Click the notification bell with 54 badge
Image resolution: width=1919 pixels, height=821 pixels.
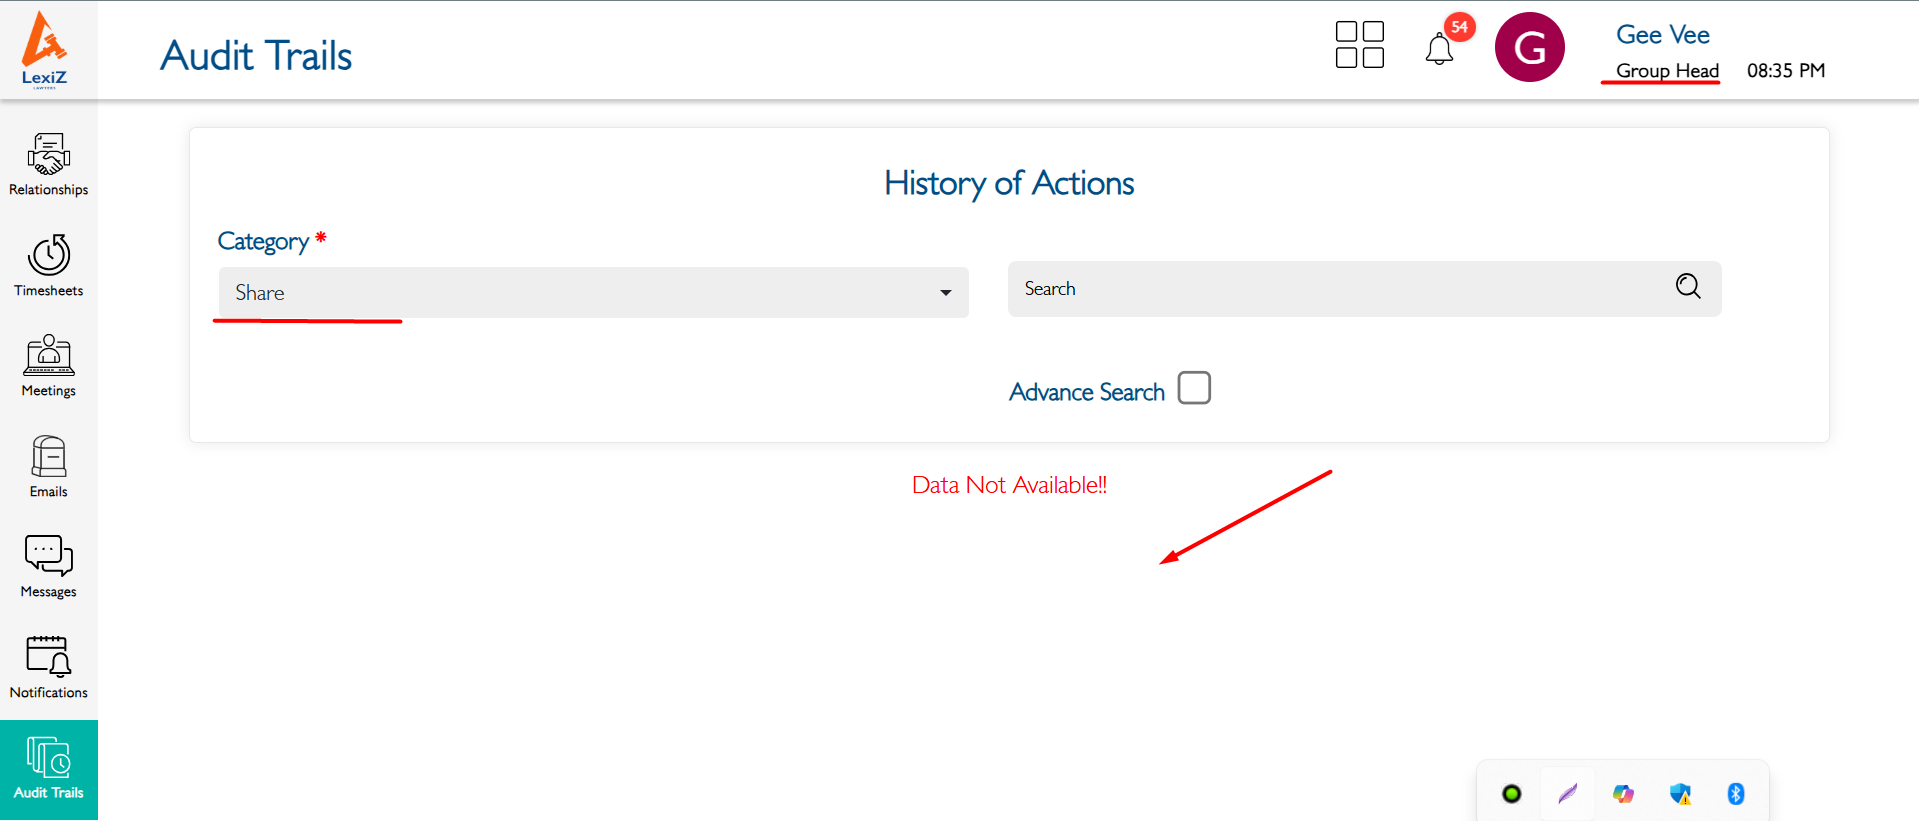pos(1439,48)
